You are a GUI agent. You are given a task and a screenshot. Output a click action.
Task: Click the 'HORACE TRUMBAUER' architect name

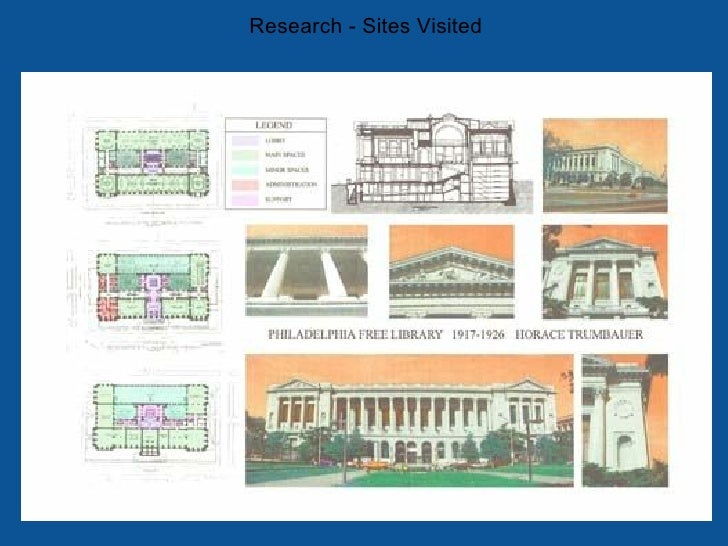(x=579, y=334)
